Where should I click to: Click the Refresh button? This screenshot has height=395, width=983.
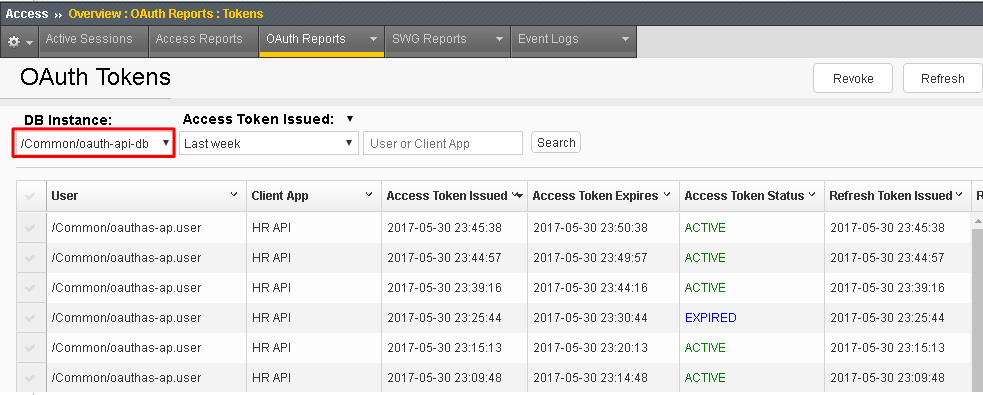coord(942,78)
